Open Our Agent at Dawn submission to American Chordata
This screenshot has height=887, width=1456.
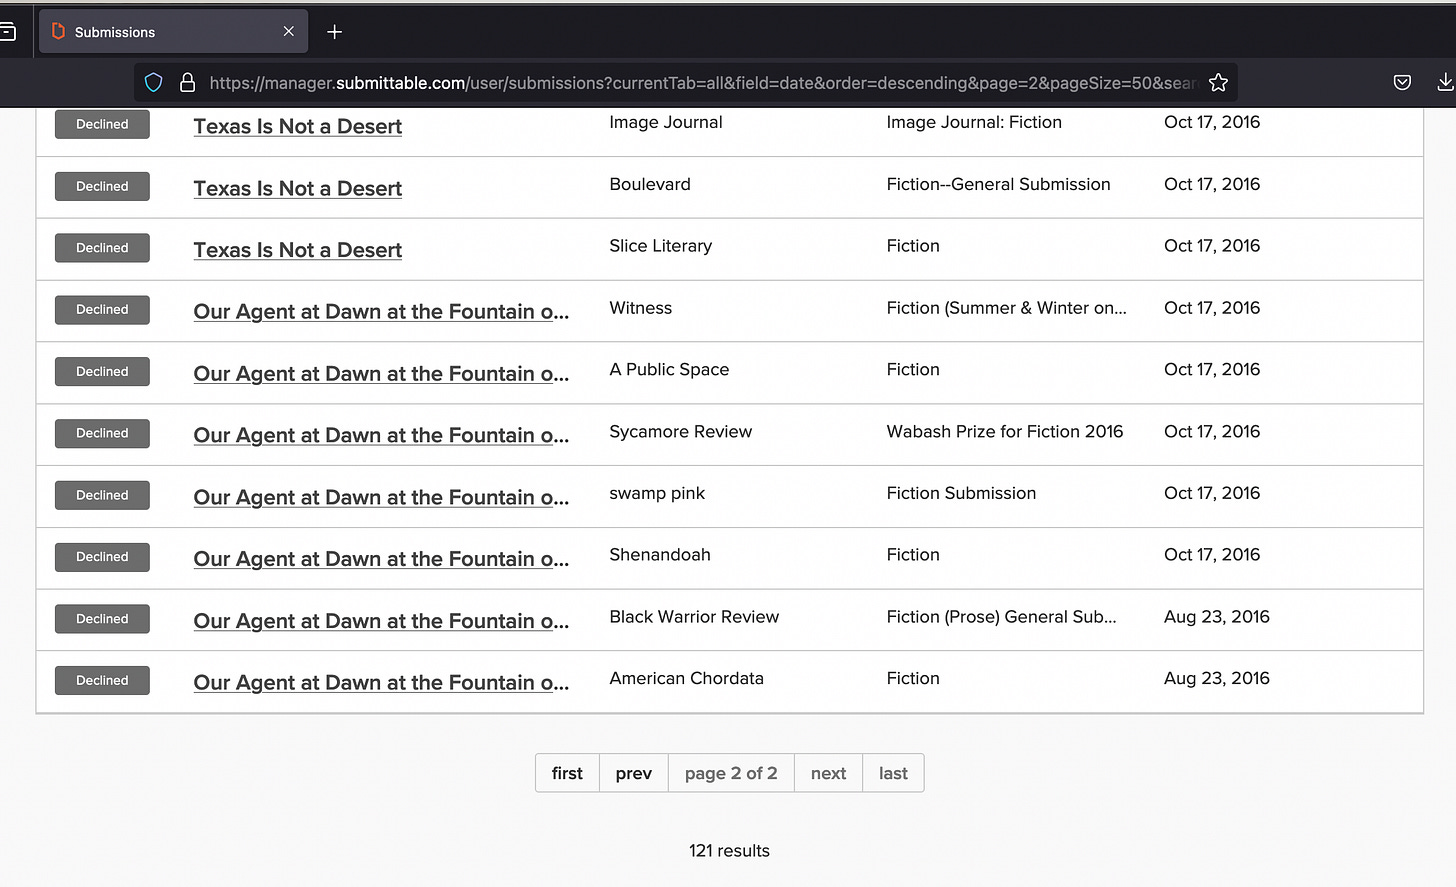(381, 683)
